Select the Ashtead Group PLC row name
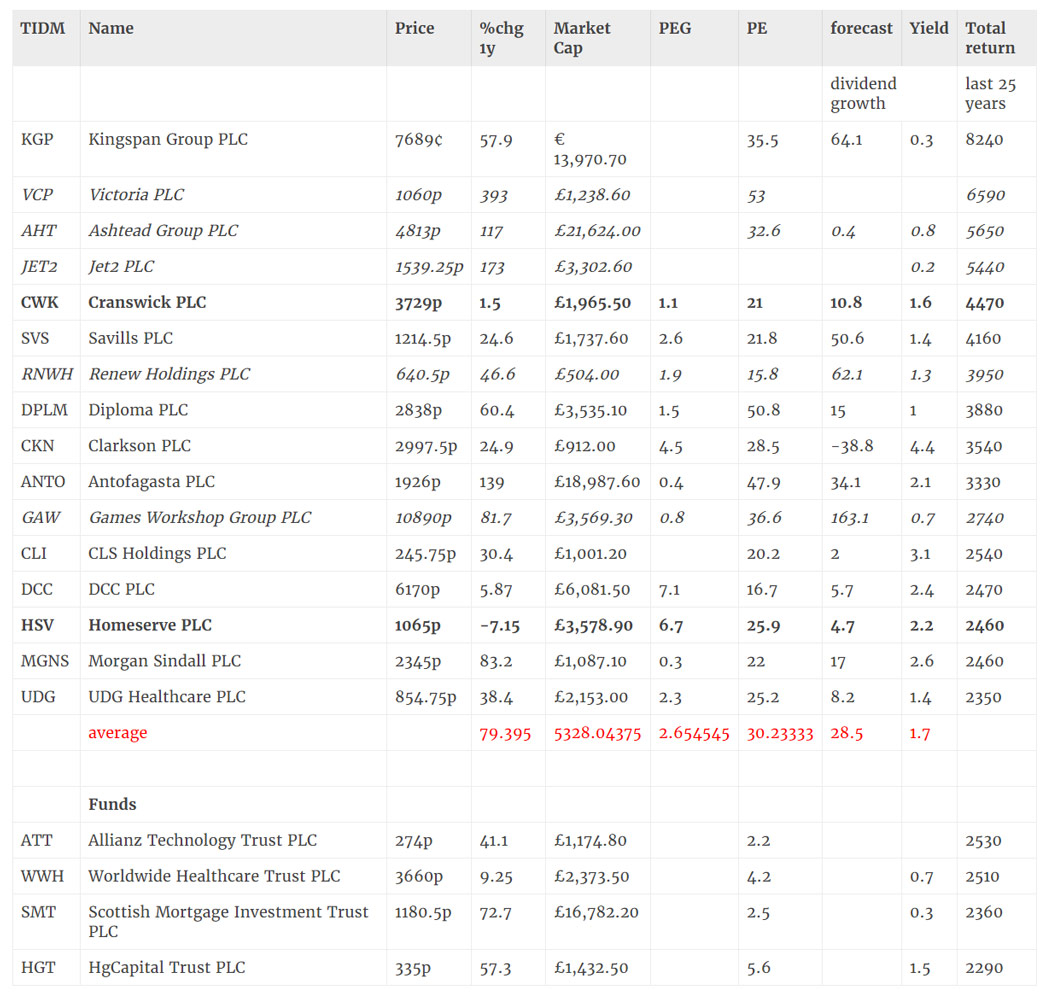The width and height of the screenshot is (1040, 993). point(163,231)
